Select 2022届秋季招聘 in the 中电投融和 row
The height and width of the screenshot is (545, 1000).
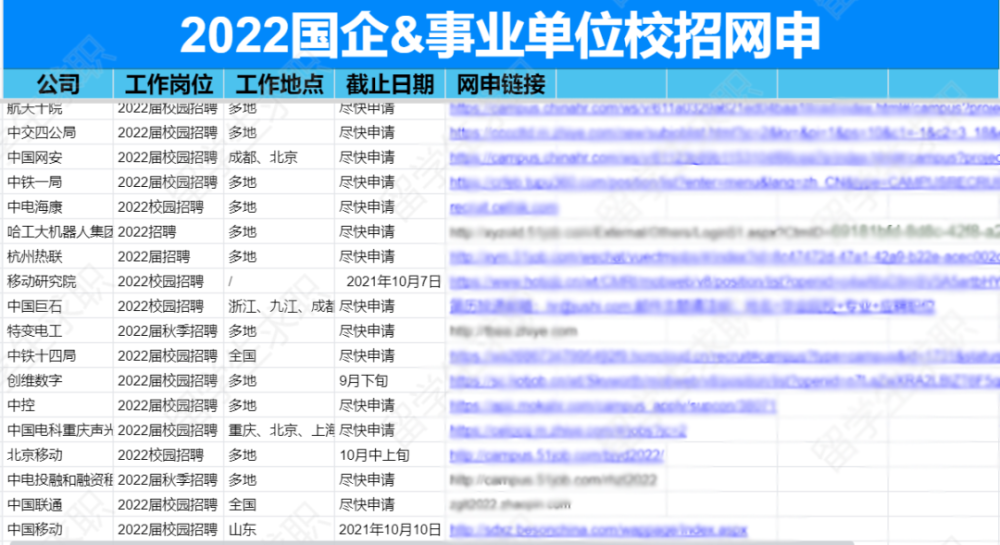click(168, 481)
